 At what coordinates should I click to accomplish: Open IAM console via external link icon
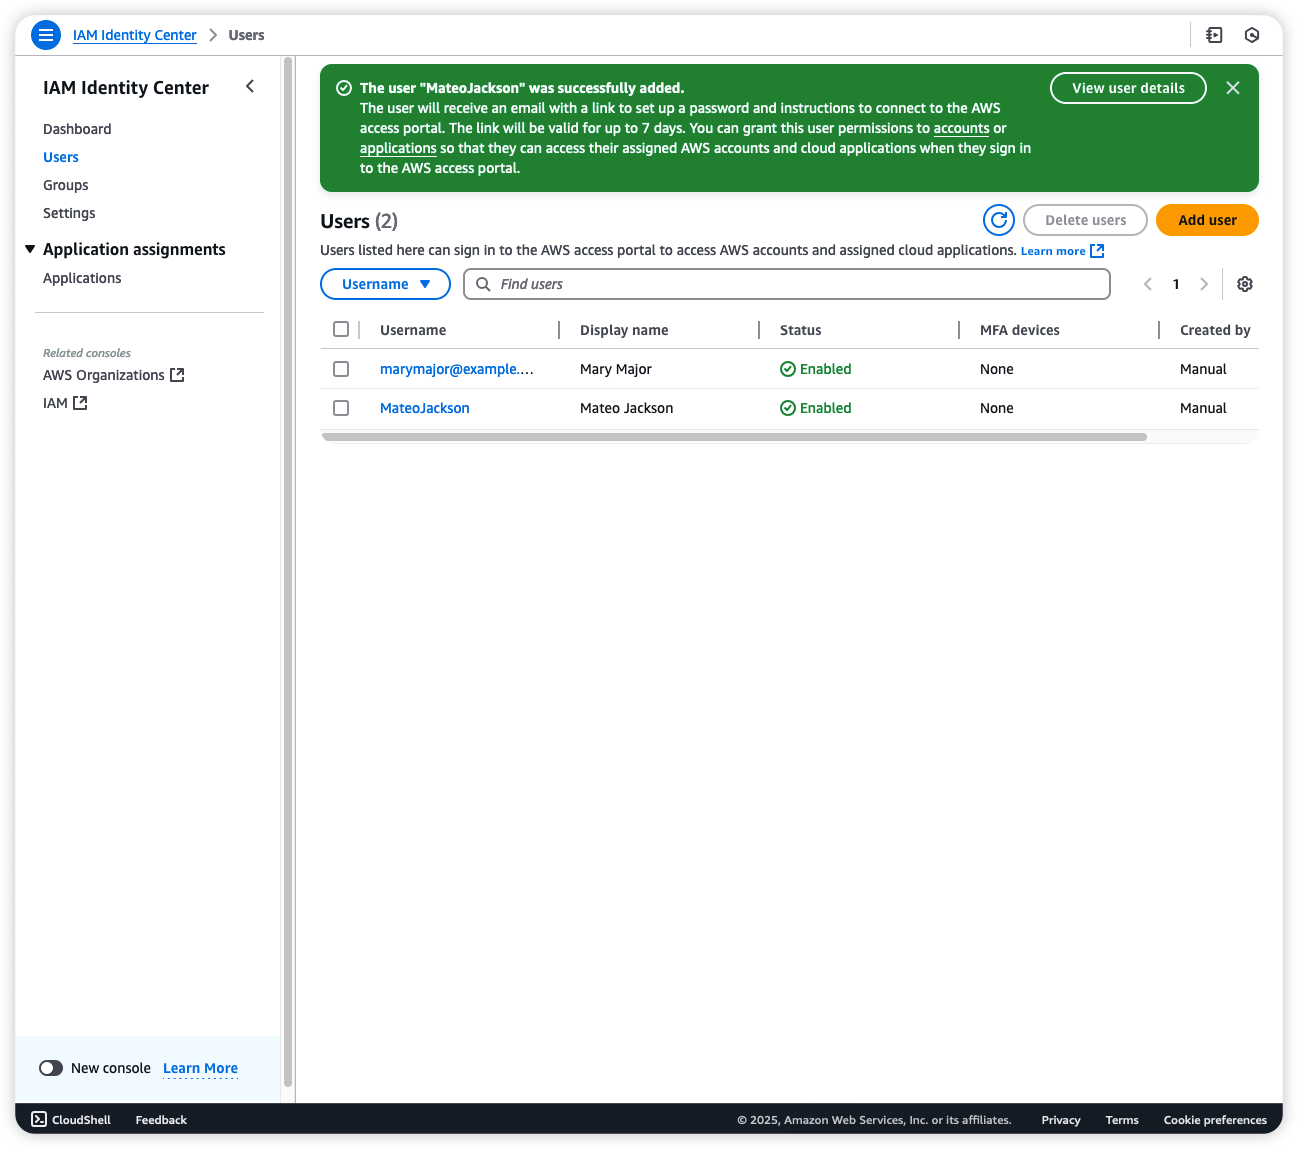point(83,402)
